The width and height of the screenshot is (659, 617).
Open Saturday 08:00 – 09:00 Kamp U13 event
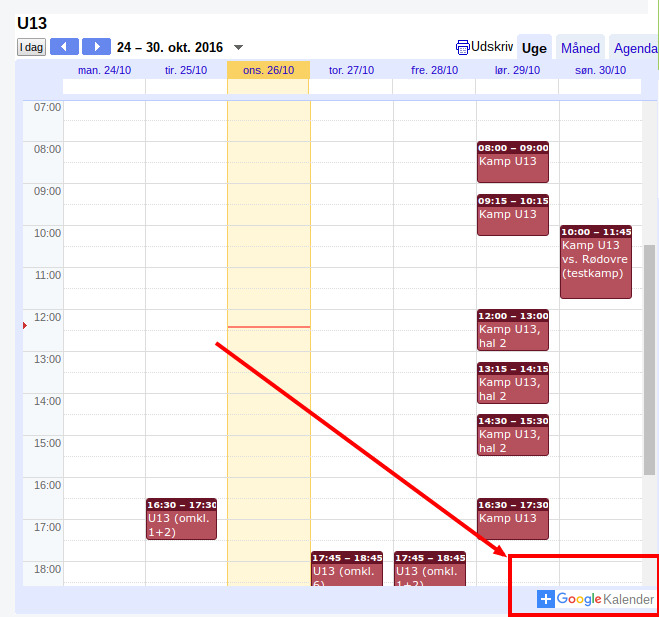click(513, 162)
